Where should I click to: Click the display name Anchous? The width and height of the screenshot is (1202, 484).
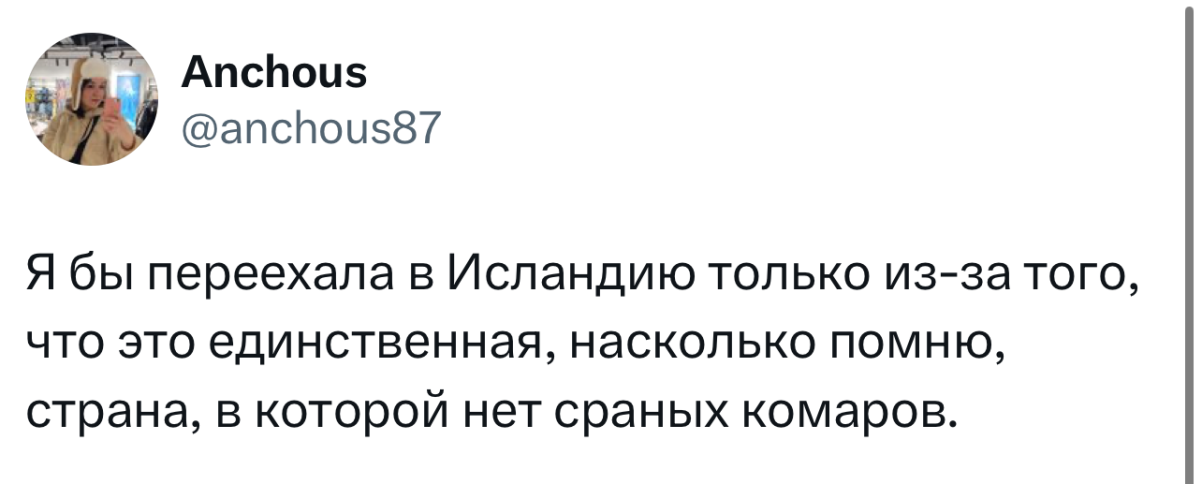pyautogui.click(x=276, y=72)
